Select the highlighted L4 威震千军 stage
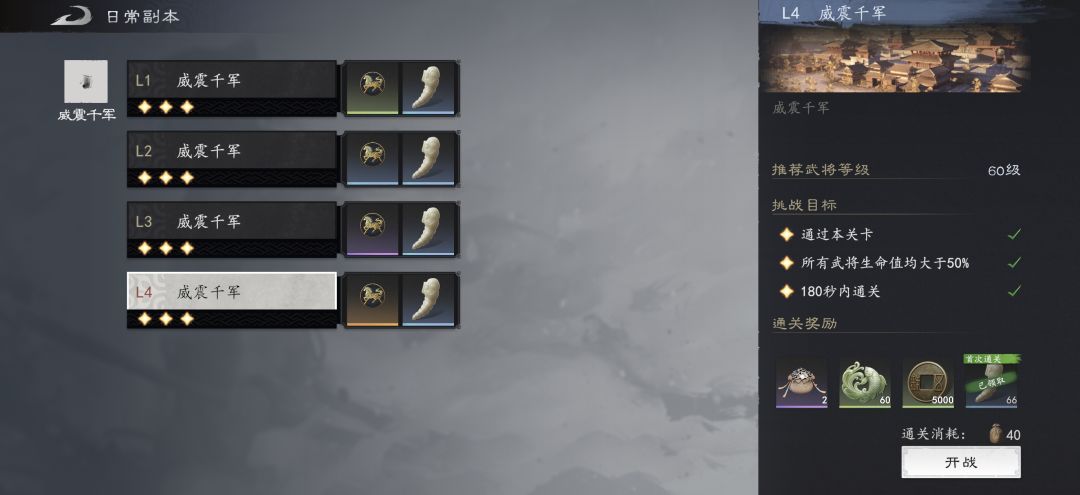Image resolution: width=1080 pixels, height=495 pixels. [x=232, y=300]
